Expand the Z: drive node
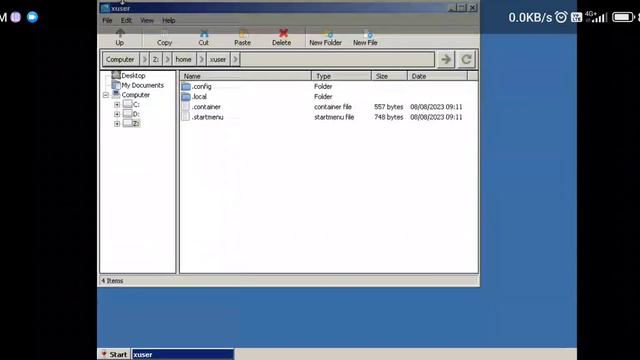This screenshot has width=640, height=360. pyautogui.click(x=117, y=124)
